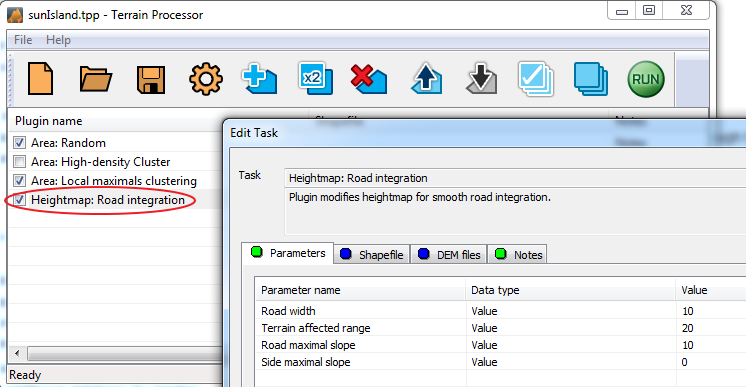Open the File menu
Image resolution: width=746 pixels, height=387 pixels.
click(x=23, y=40)
